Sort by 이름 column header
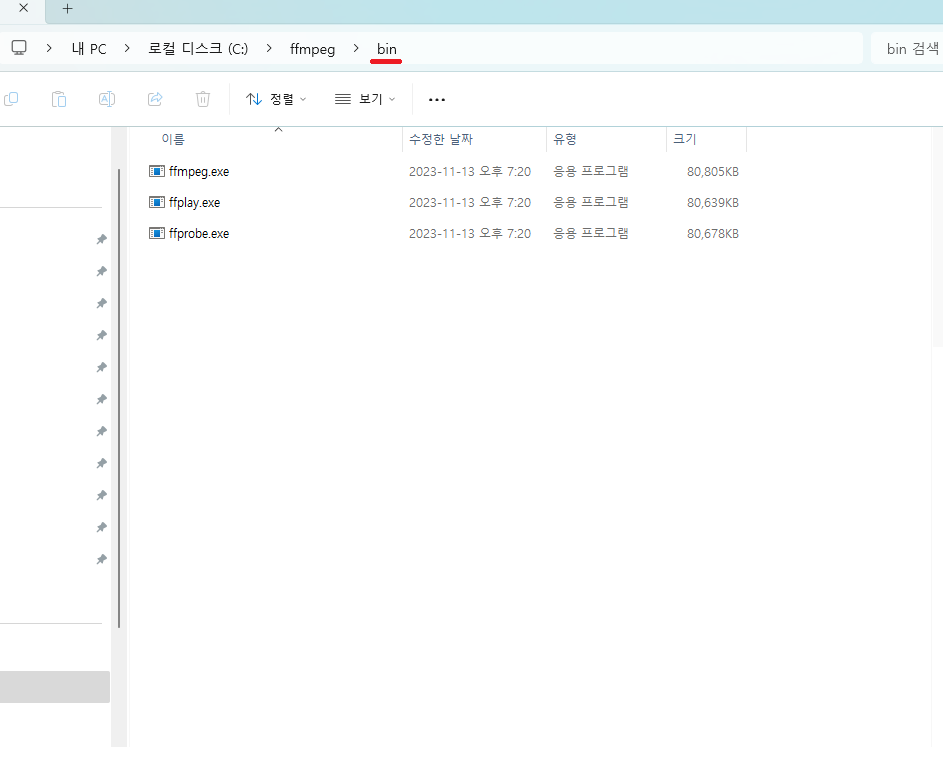Image resolution: width=943 pixels, height=764 pixels. (173, 140)
